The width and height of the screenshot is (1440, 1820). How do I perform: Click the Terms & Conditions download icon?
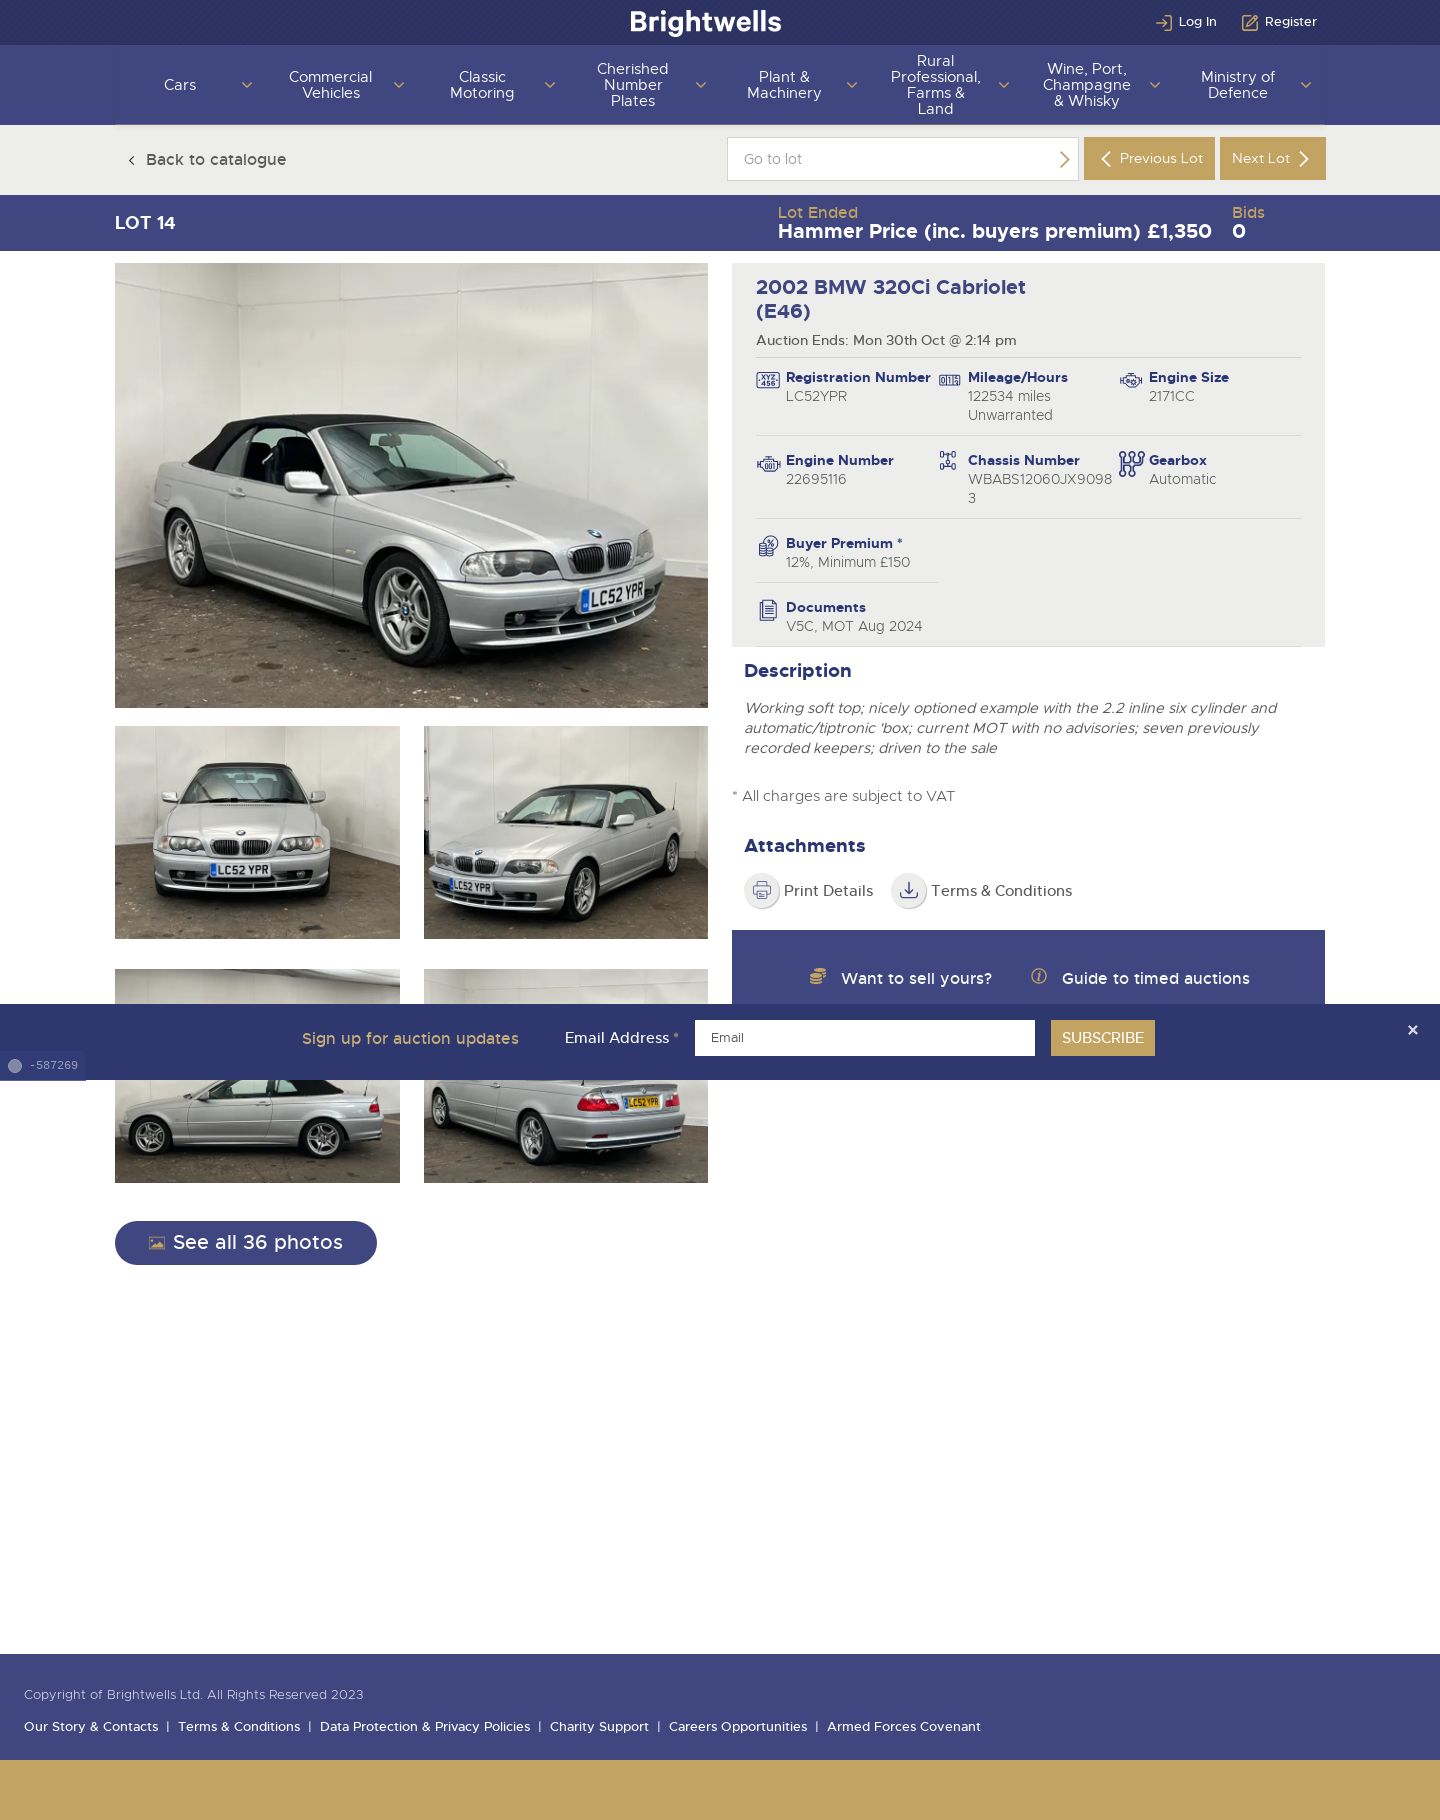tap(909, 890)
